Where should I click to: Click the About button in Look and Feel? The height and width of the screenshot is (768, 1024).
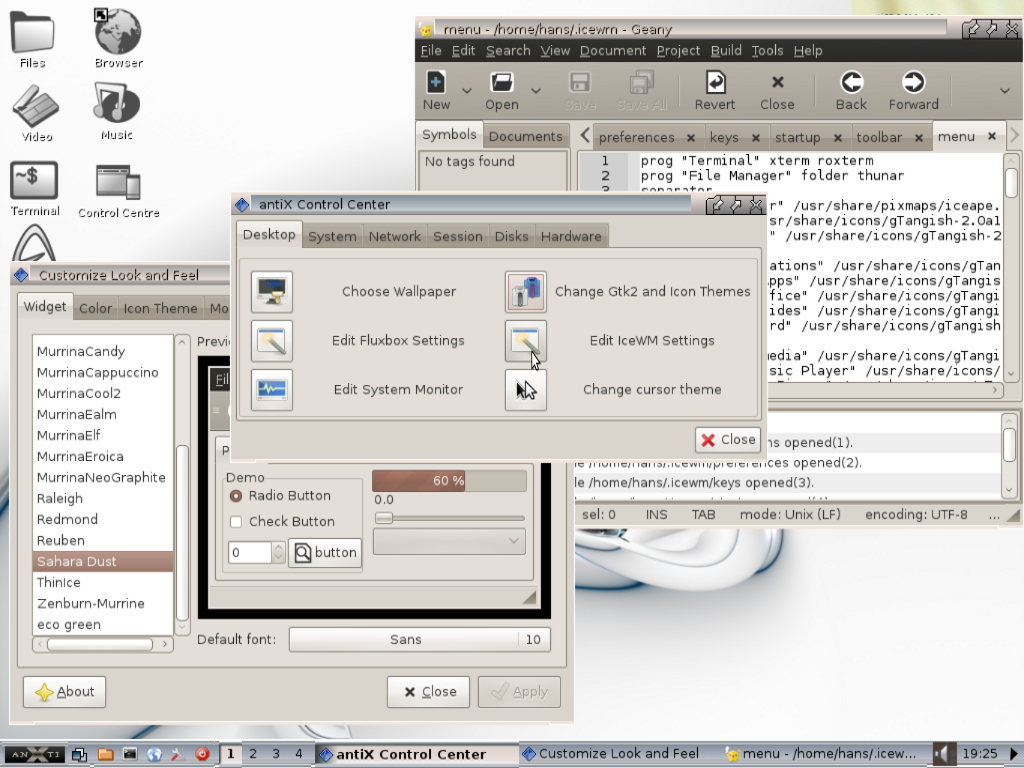pos(65,692)
